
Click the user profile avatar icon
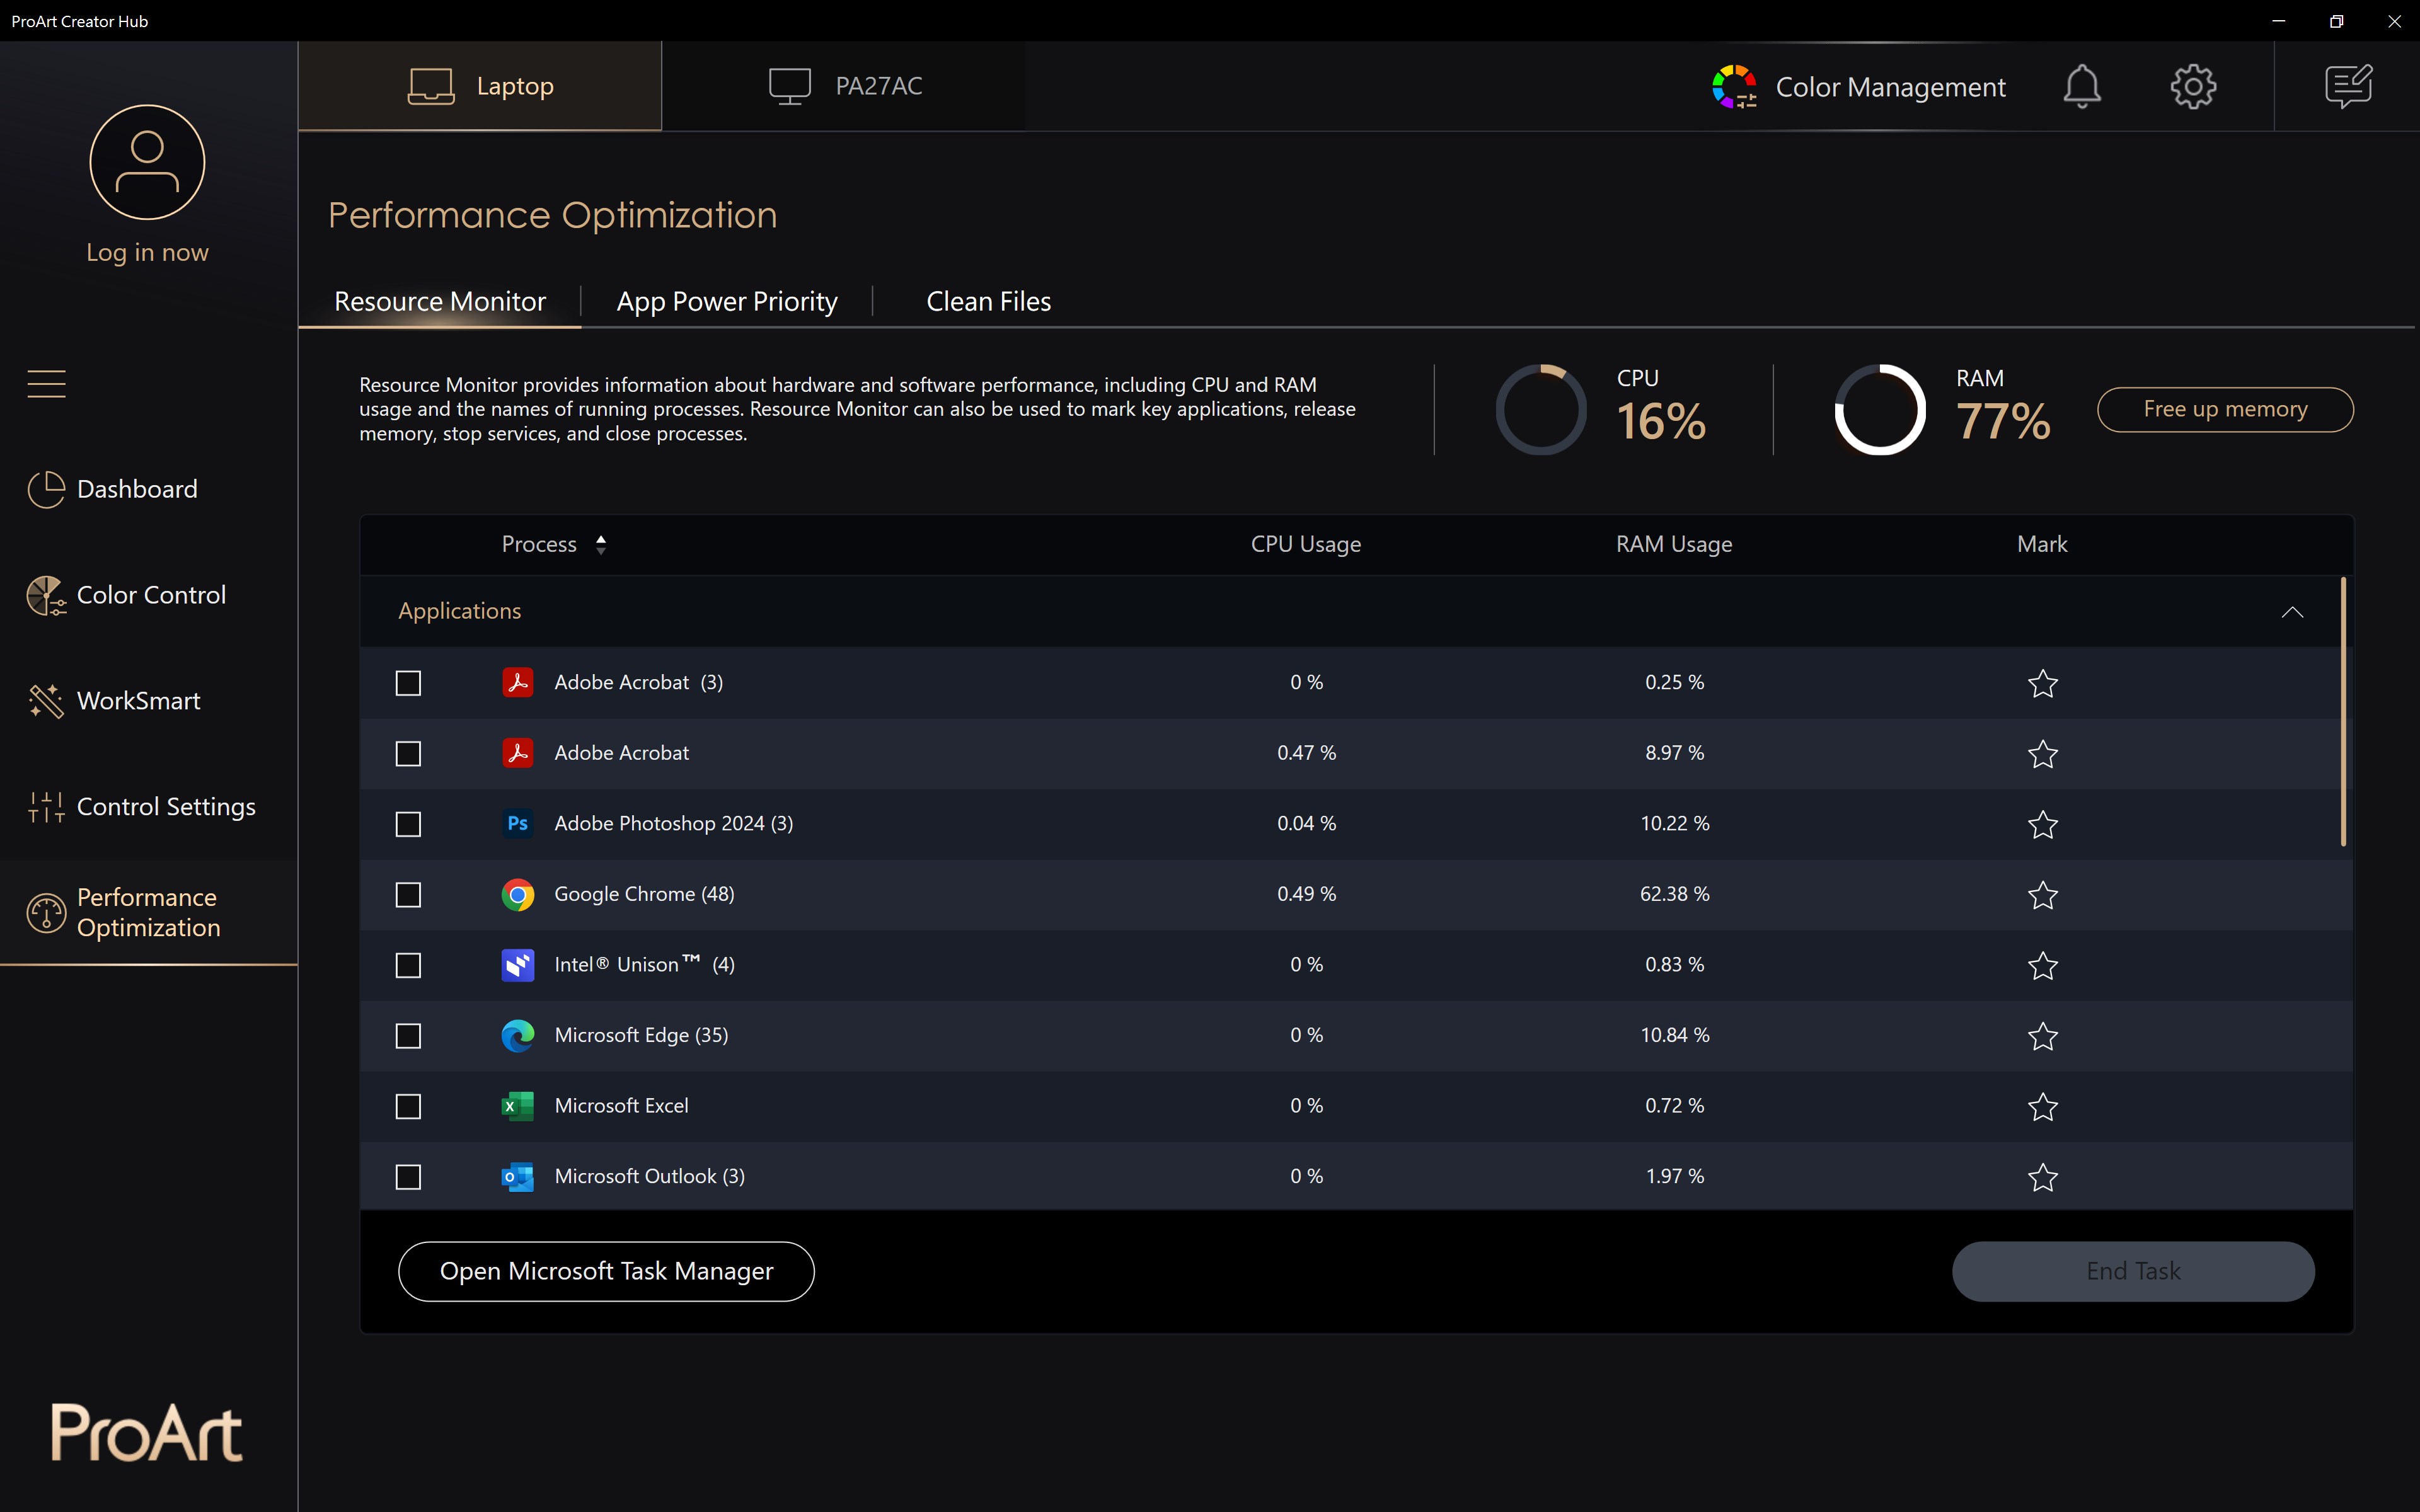click(147, 162)
